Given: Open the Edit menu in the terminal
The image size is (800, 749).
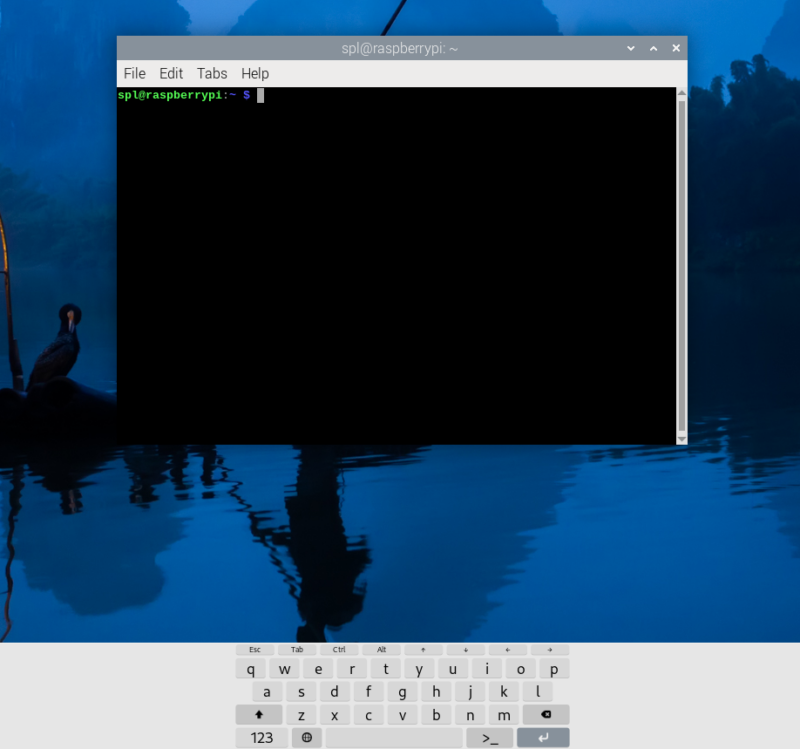Looking at the screenshot, I should 171,73.
